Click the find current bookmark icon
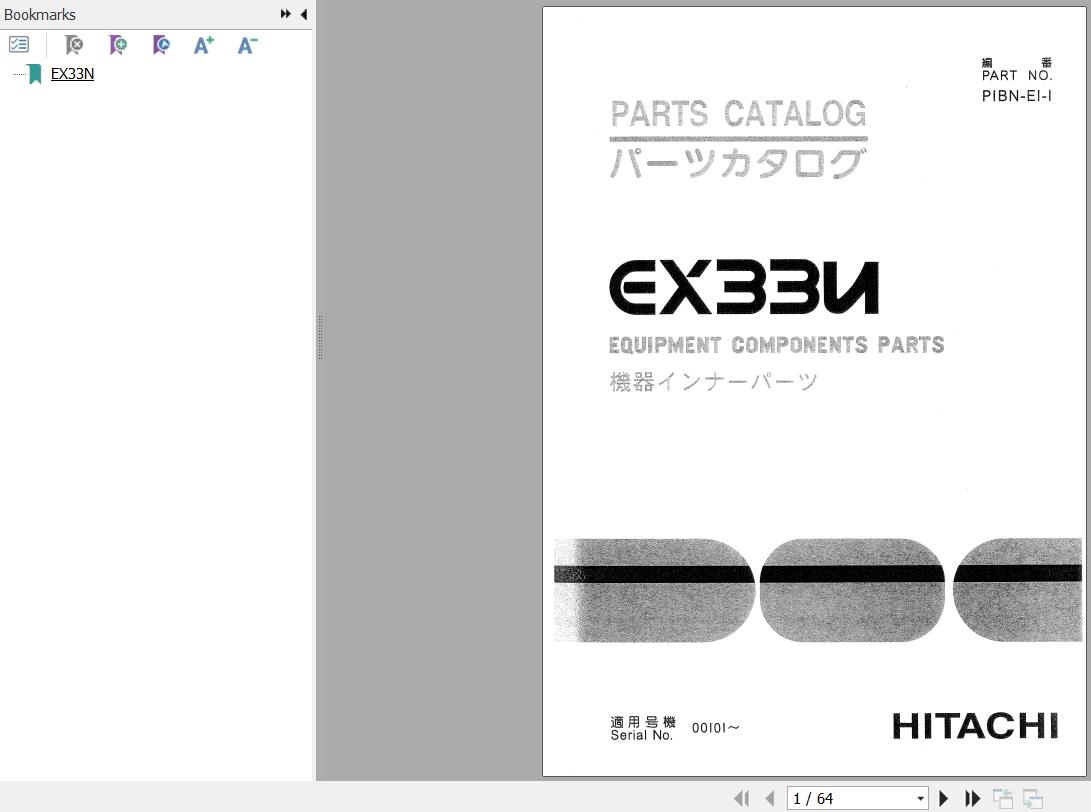Screen dimensions: 1091x812 point(161,45)
